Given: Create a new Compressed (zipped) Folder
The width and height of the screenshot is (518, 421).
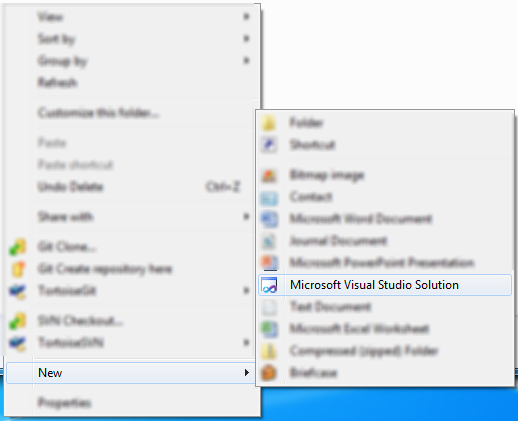Looking at the screenshot, I should coord(385,351).
